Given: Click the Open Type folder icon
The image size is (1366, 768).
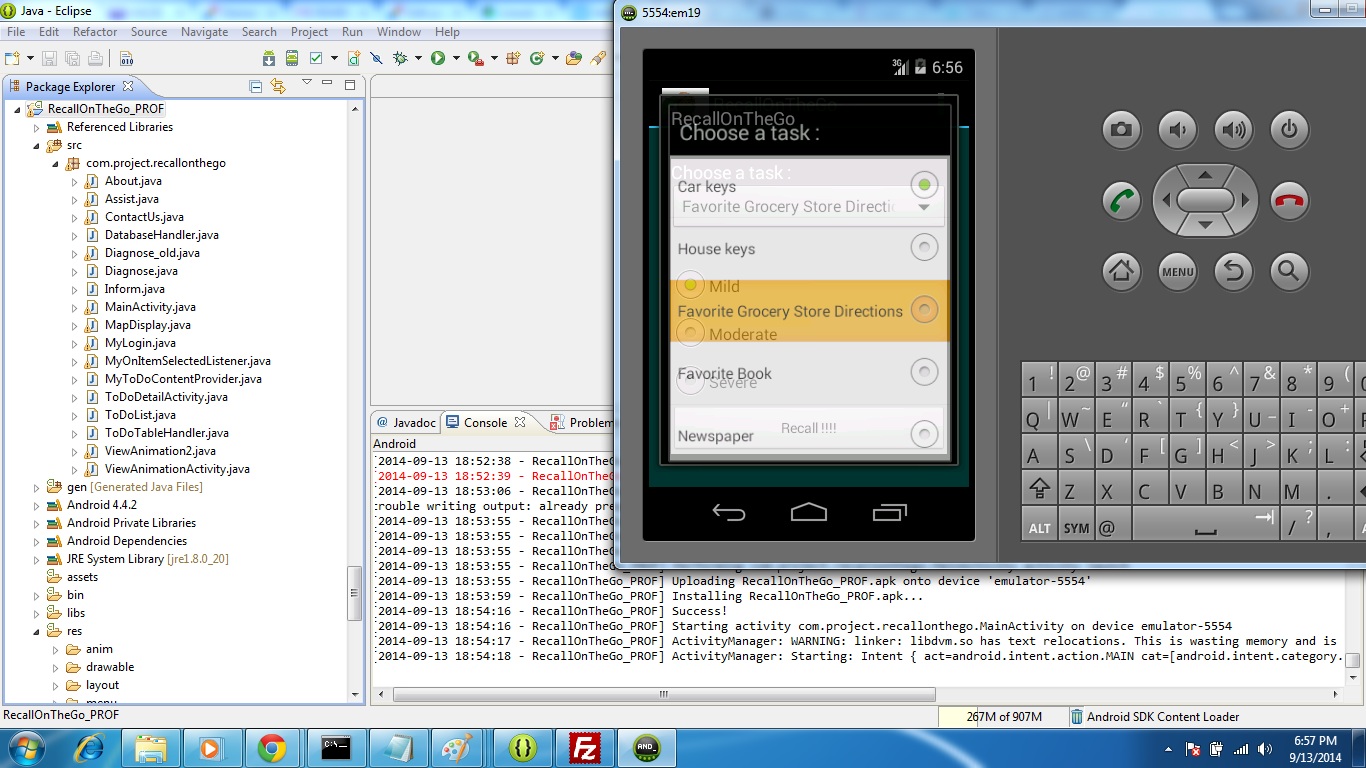Looking at the screenshot, I should click(573, 58).
